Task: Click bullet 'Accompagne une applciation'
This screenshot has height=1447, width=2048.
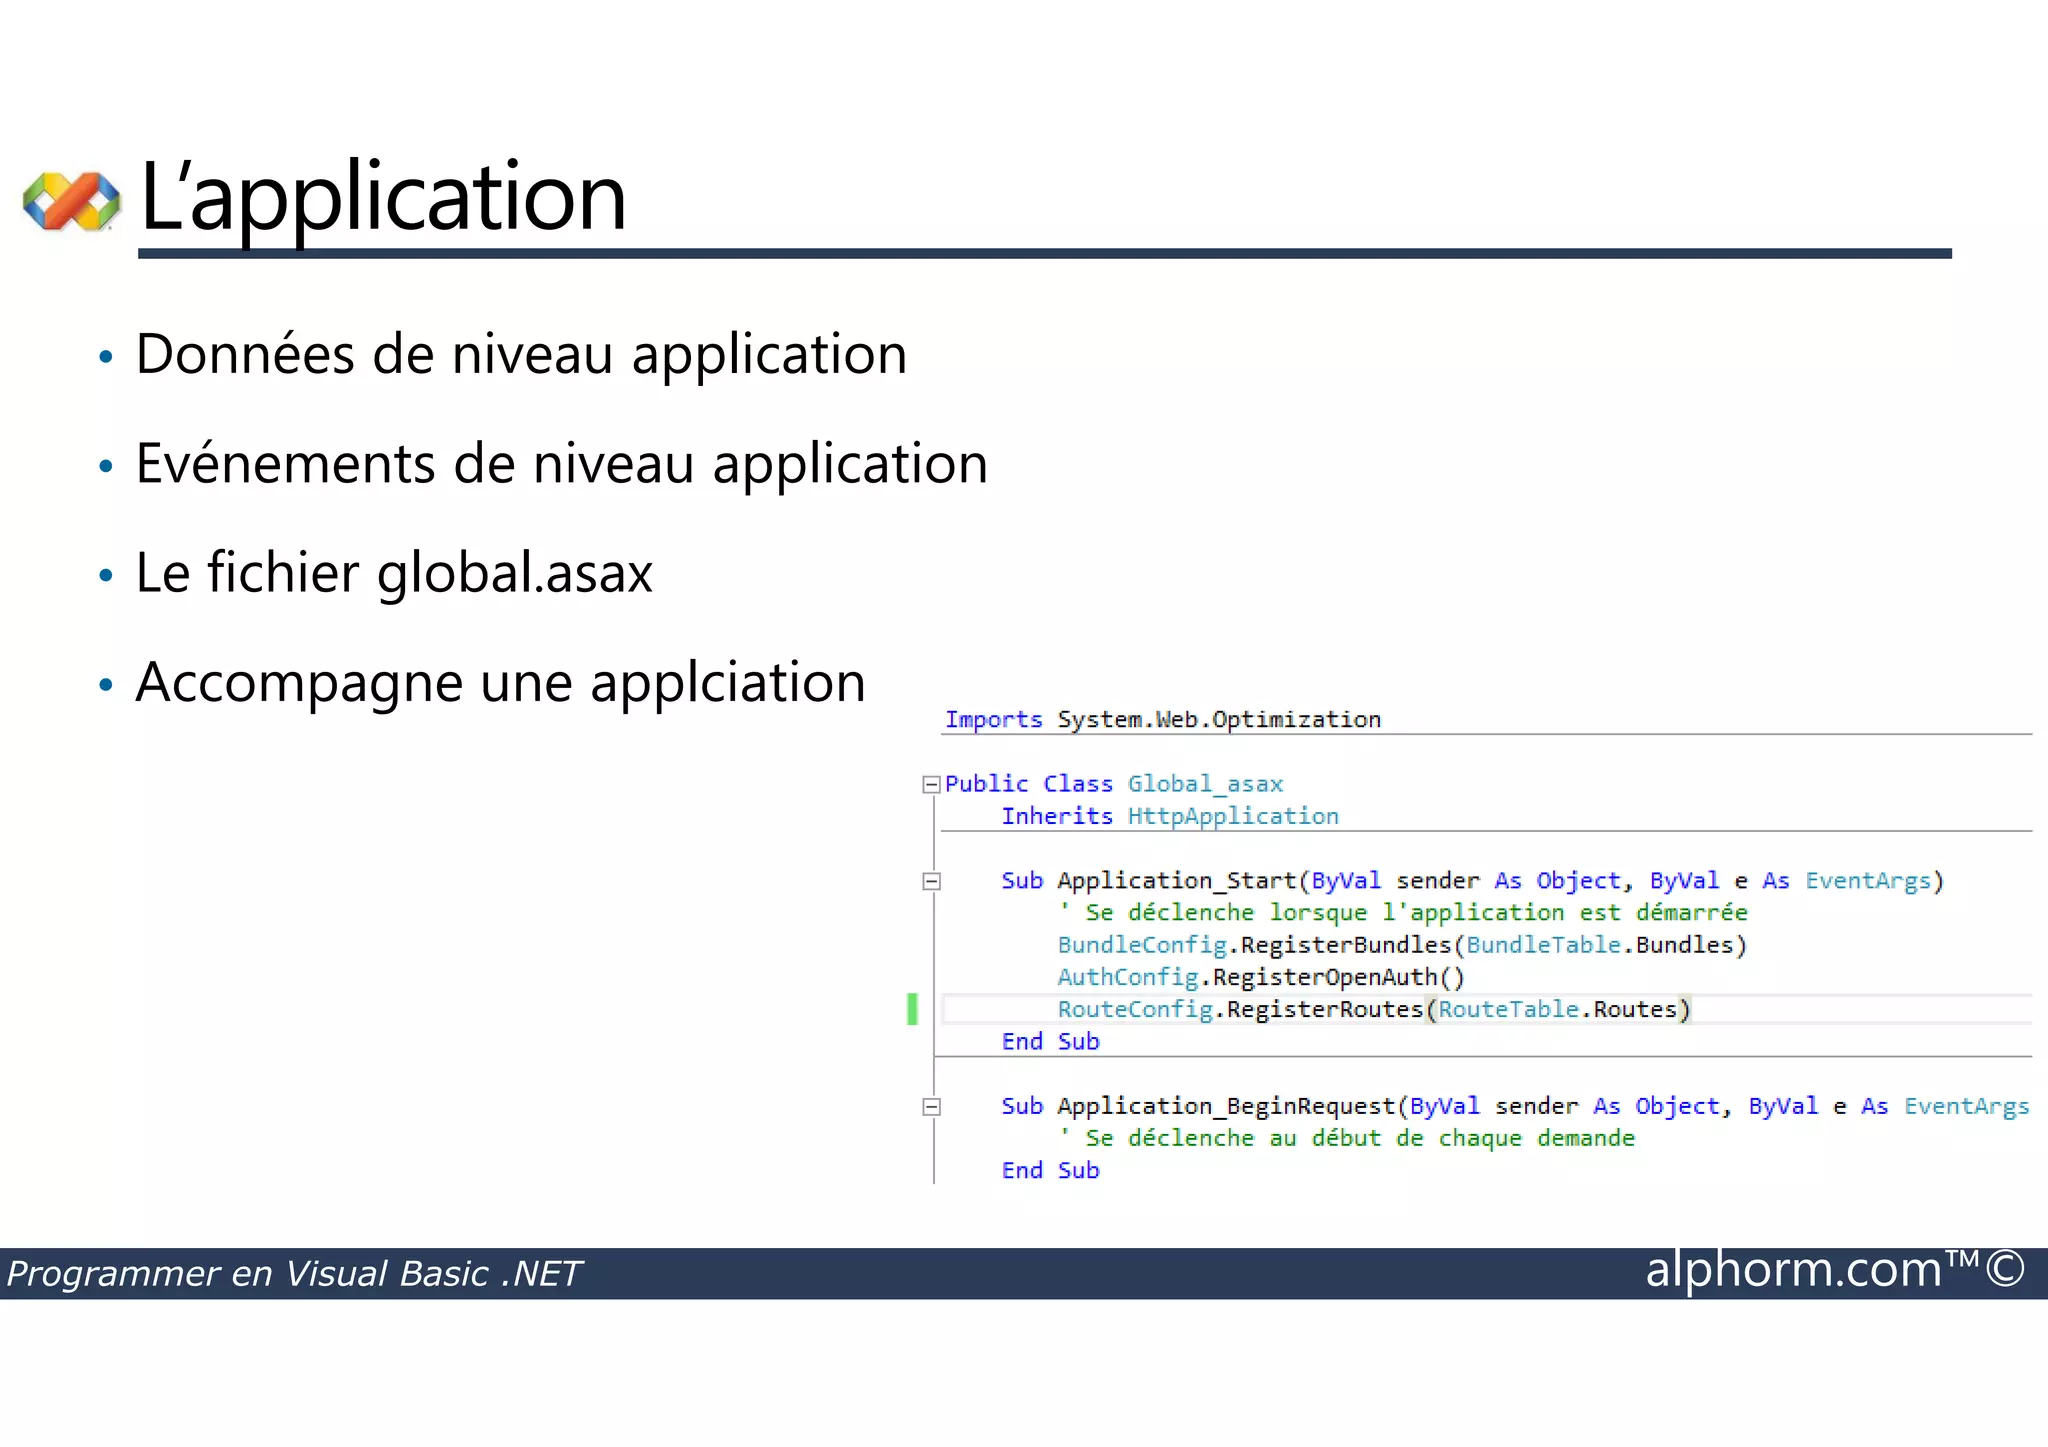Action: pyautogui.click(x=500, y=683)
